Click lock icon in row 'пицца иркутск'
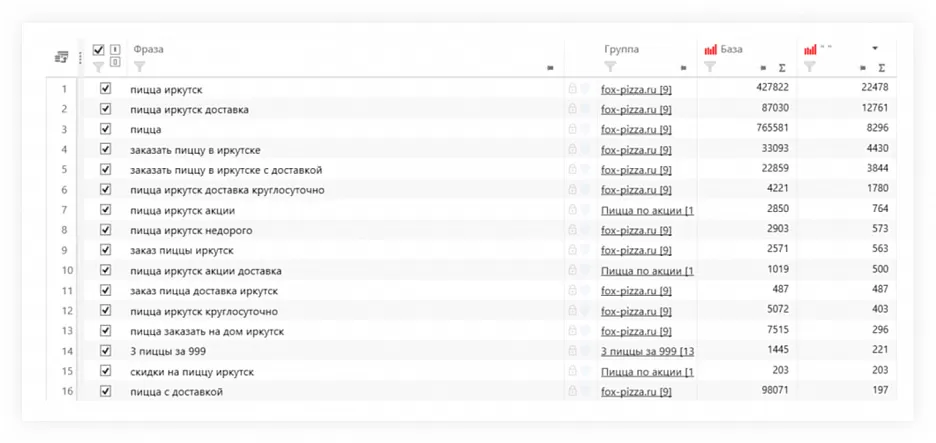 (x=573, y=89)
